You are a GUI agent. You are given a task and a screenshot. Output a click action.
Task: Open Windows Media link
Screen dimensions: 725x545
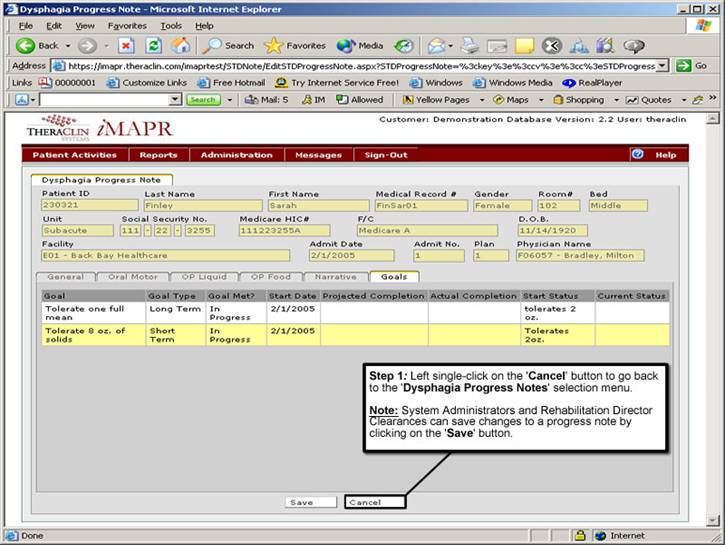(x=513, y=83)
